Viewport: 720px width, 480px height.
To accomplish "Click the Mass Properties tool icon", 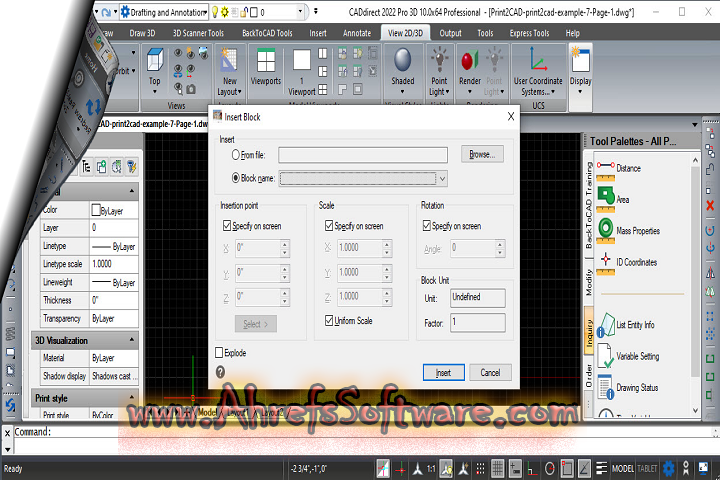I will [x=606, y=230].
